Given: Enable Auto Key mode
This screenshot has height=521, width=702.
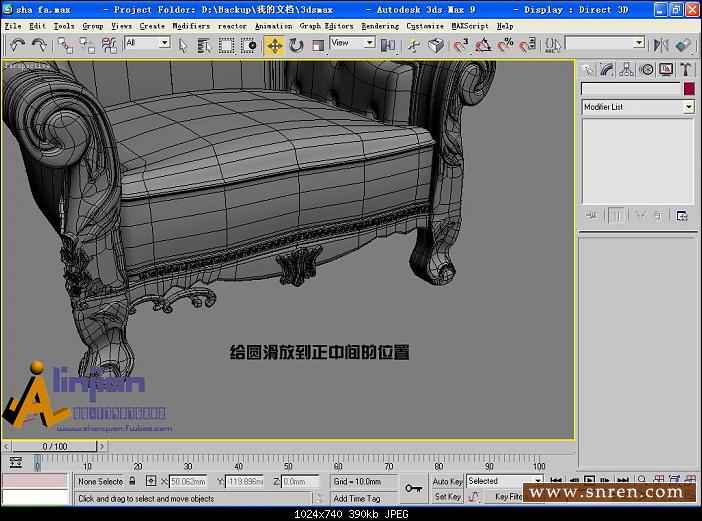Looking at the screenshot, I should point(447,482).
